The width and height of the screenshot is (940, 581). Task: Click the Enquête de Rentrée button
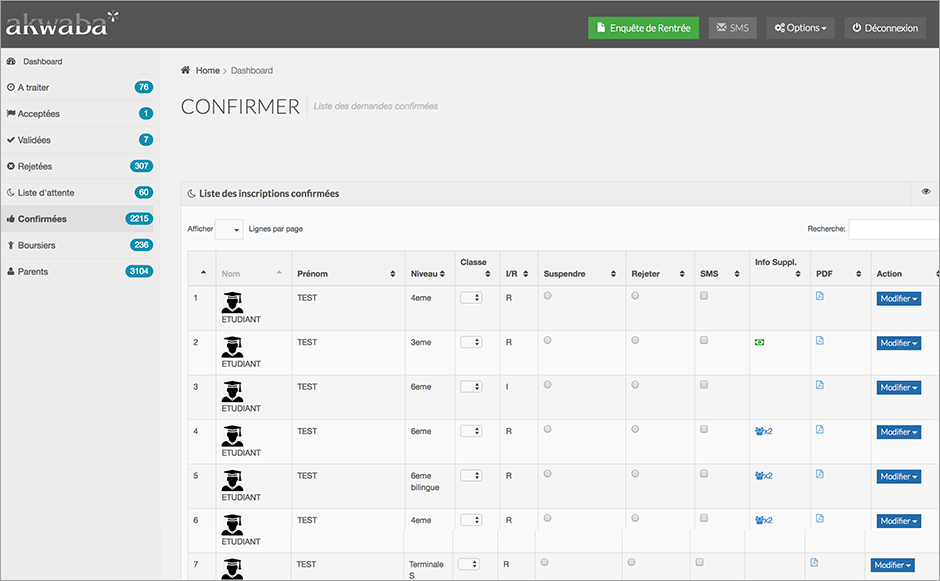point(643,28)
